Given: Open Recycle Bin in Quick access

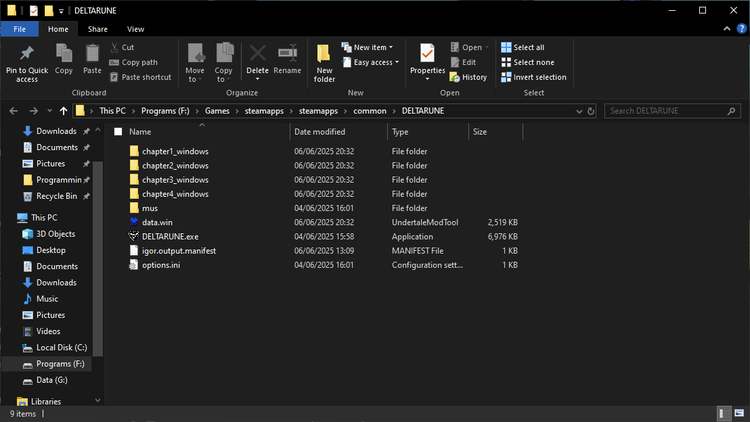Looking at the screenshot, I should (x=56, y=196).
